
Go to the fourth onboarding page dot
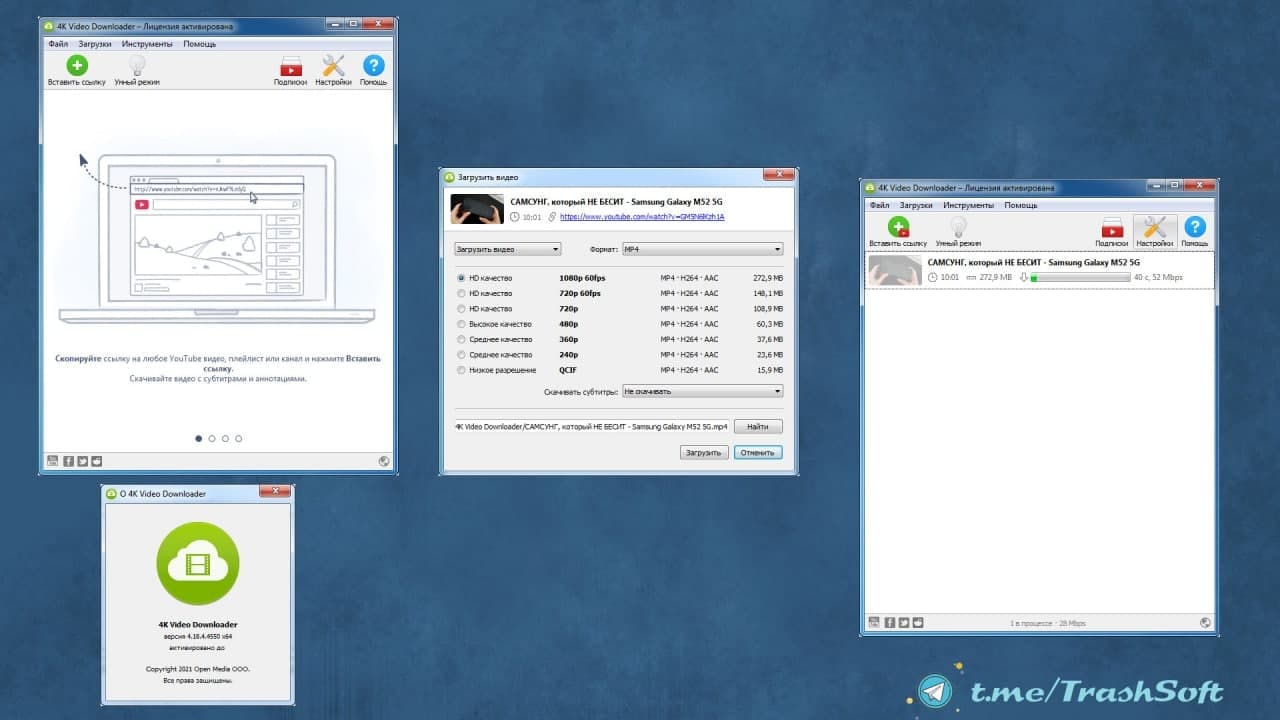point(238,438)
